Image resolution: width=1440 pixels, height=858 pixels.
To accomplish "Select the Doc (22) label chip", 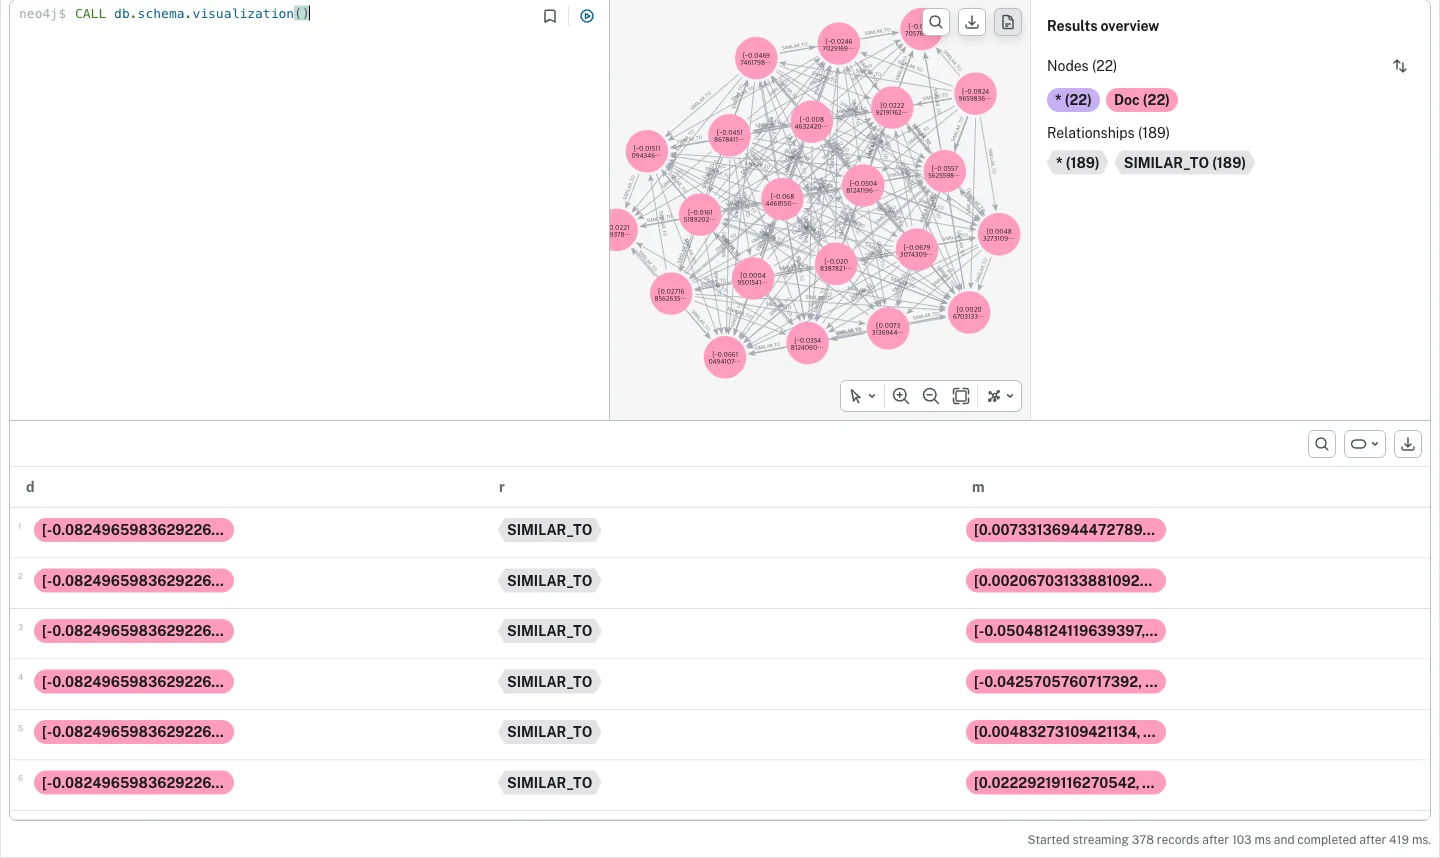I will [x=1142, y=100].
